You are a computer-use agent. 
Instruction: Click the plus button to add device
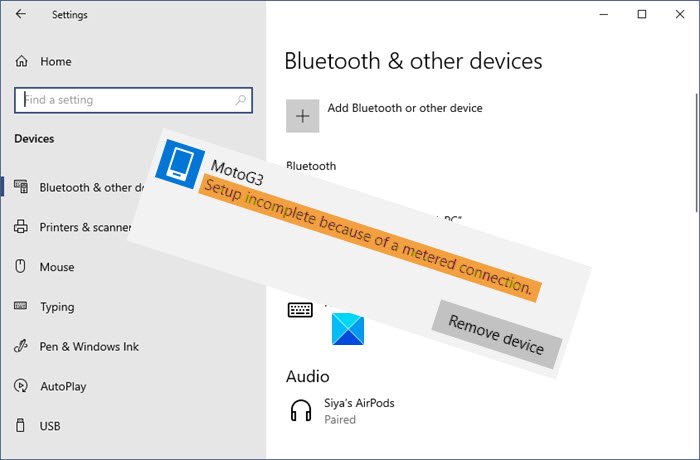(303, 116)
